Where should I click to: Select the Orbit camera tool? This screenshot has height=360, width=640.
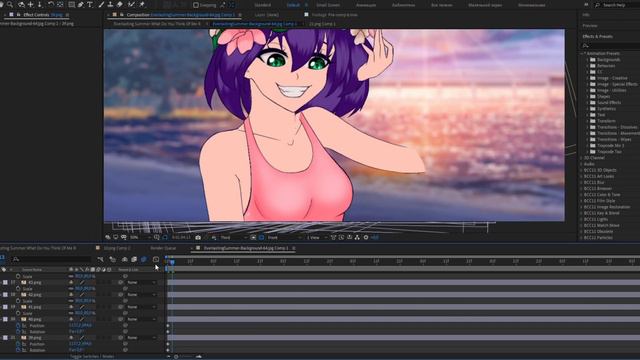tap(21, 4)
